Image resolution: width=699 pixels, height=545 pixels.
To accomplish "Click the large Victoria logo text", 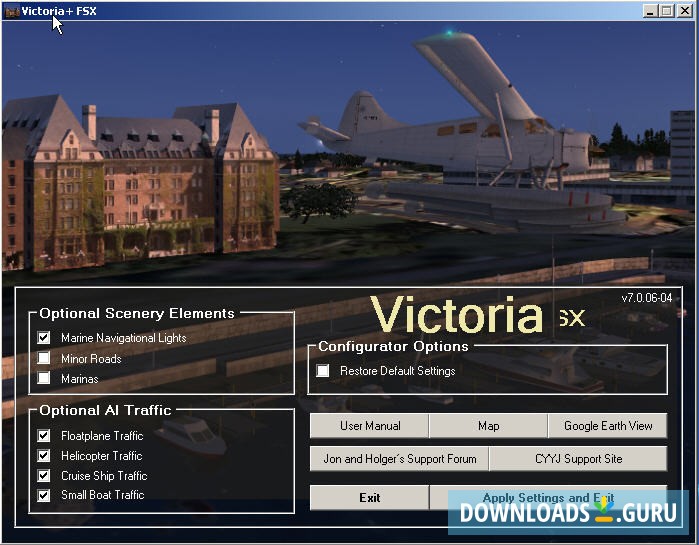I will click(x=456, y=315).
